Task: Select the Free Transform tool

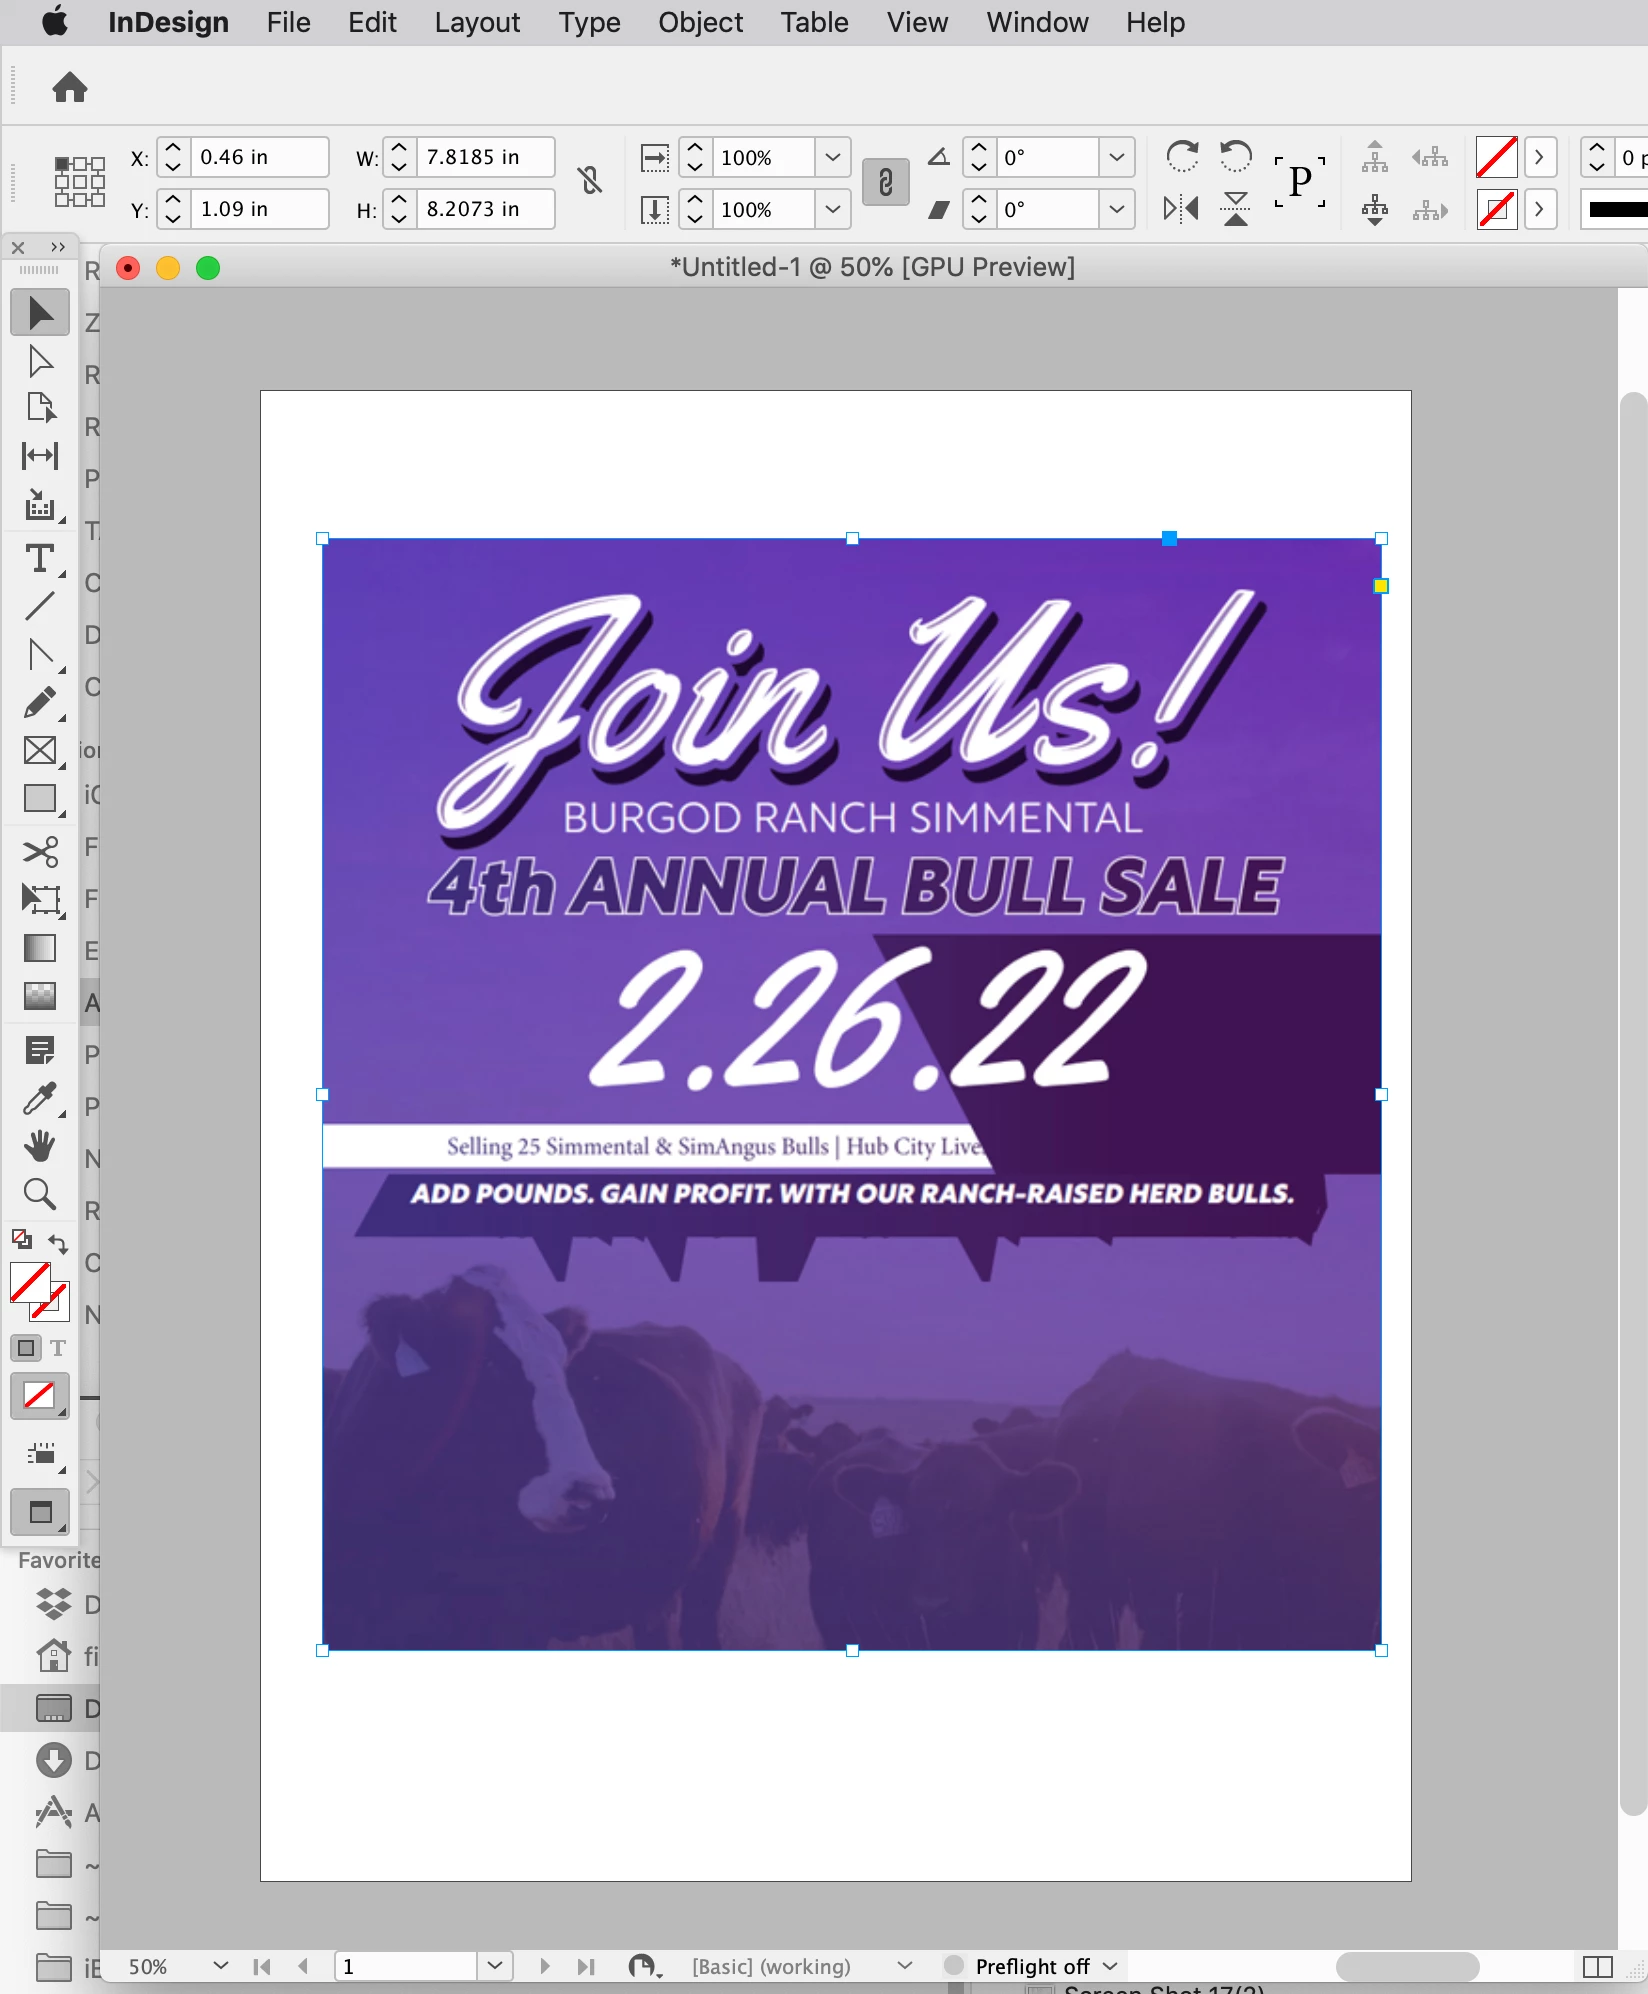Action: [40, 899]
